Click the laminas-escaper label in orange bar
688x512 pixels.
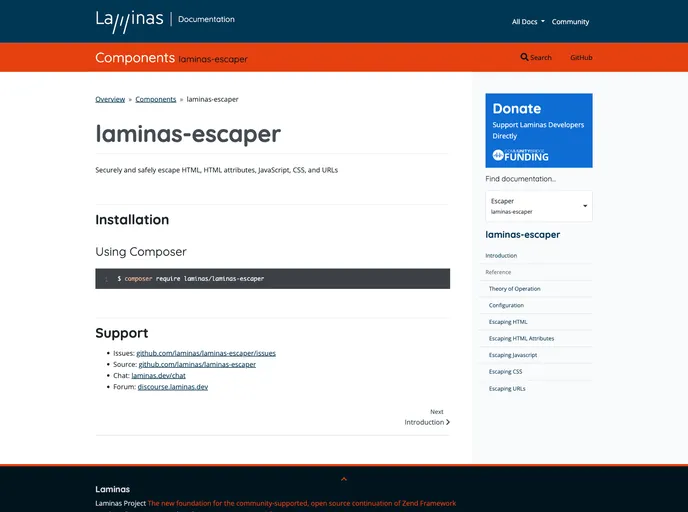[213, 59]
